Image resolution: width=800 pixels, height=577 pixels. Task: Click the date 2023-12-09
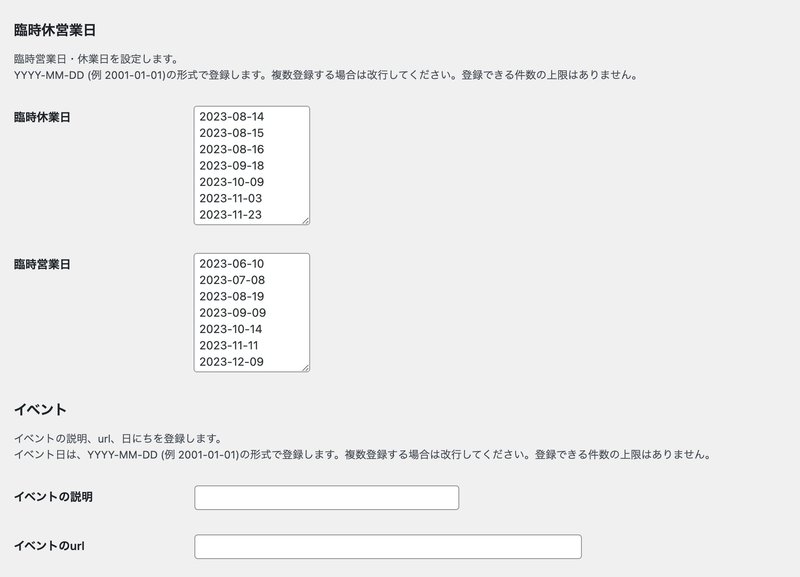tap(232, 361)
